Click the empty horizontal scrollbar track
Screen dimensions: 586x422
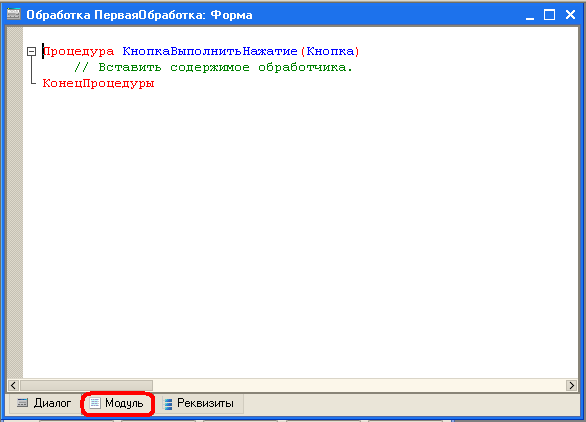point(359,385)
